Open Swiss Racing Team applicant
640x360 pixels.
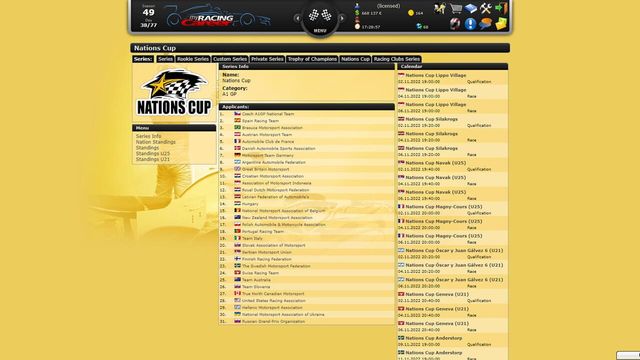(x=260, y=273)
